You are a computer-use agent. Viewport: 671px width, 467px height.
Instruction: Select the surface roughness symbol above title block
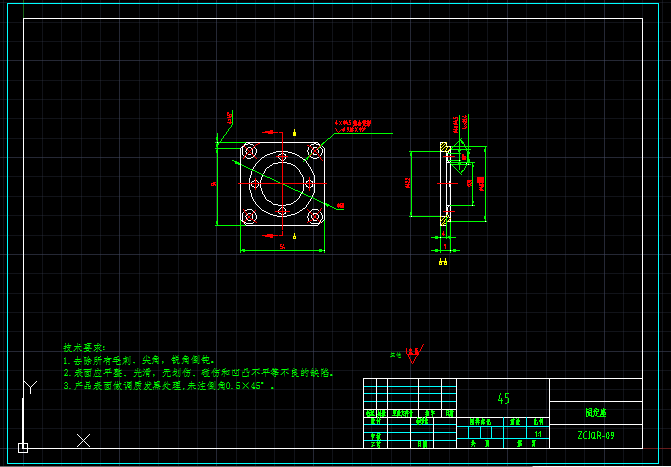point(413,354)
